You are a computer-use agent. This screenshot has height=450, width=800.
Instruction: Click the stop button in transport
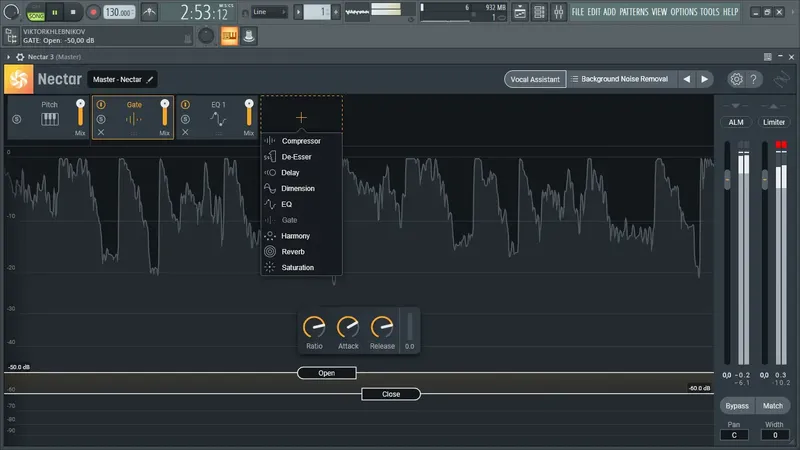point(73,12)
